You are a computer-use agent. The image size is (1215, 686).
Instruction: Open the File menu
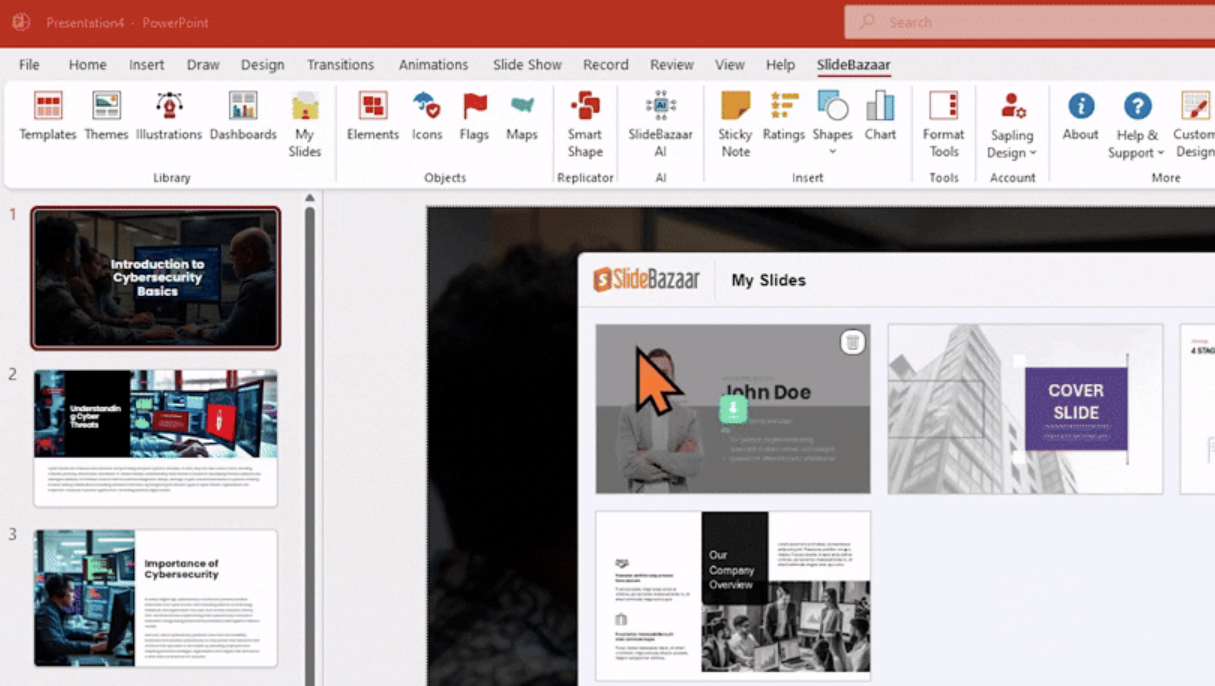[29, 64]
